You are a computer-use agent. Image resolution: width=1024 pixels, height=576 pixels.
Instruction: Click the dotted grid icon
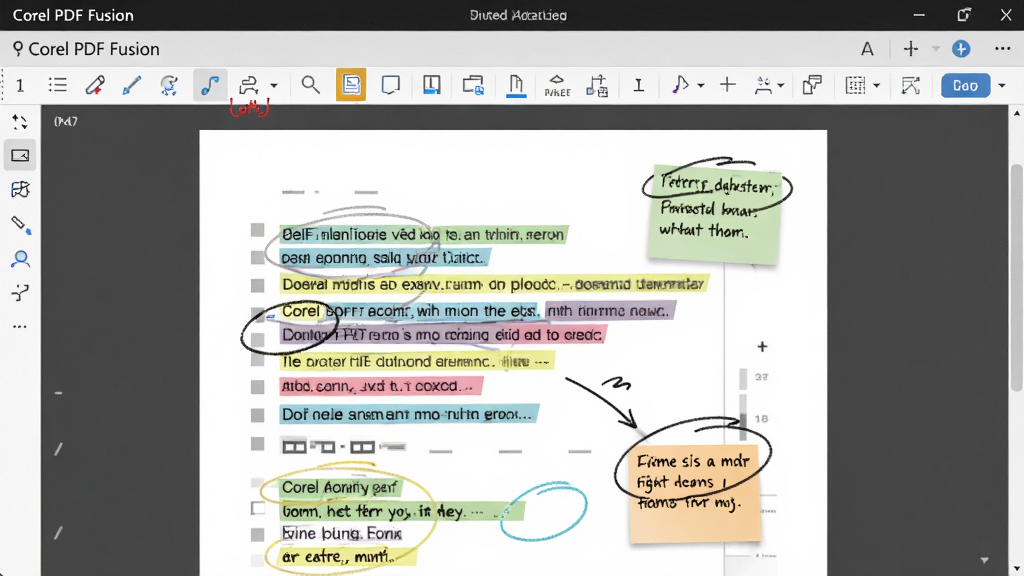[855, 85]
